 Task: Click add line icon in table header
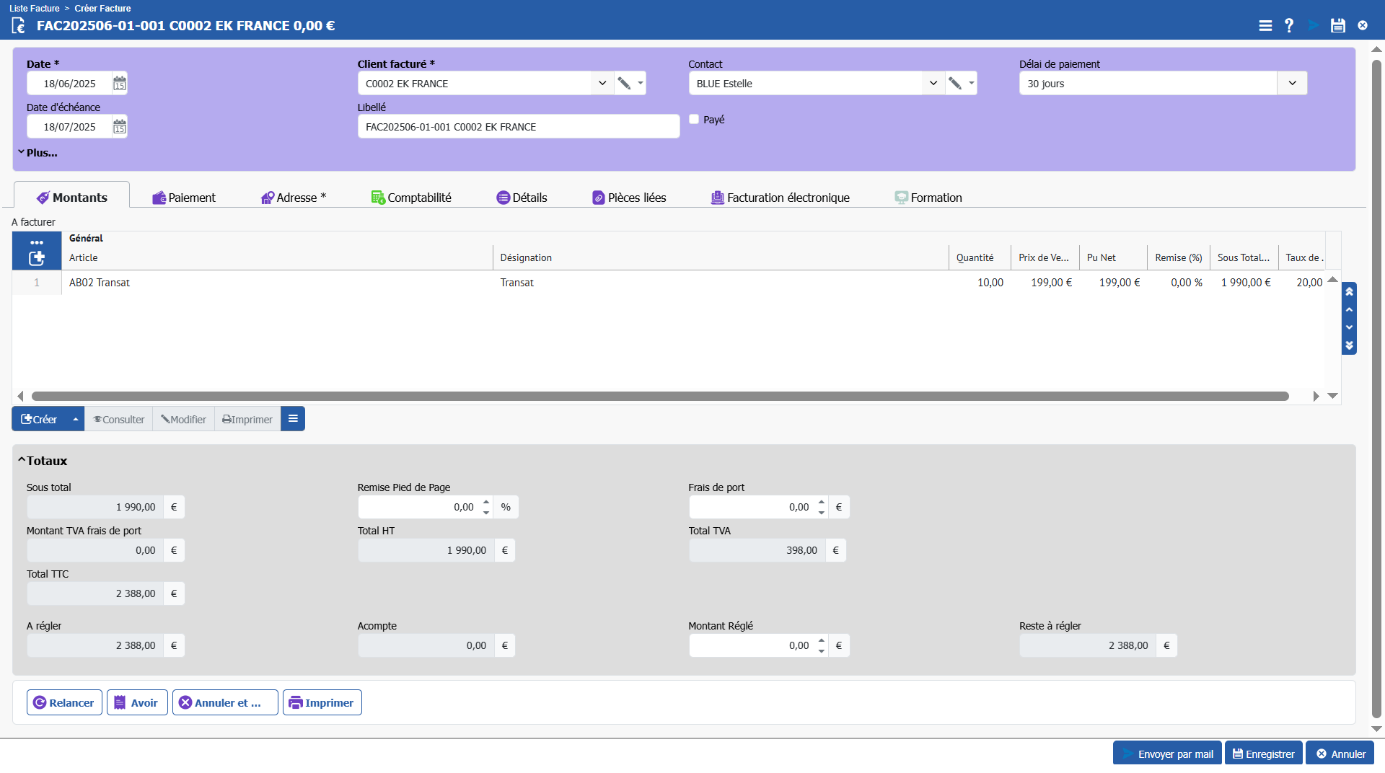pyautogui.click(x=37, y=258)
